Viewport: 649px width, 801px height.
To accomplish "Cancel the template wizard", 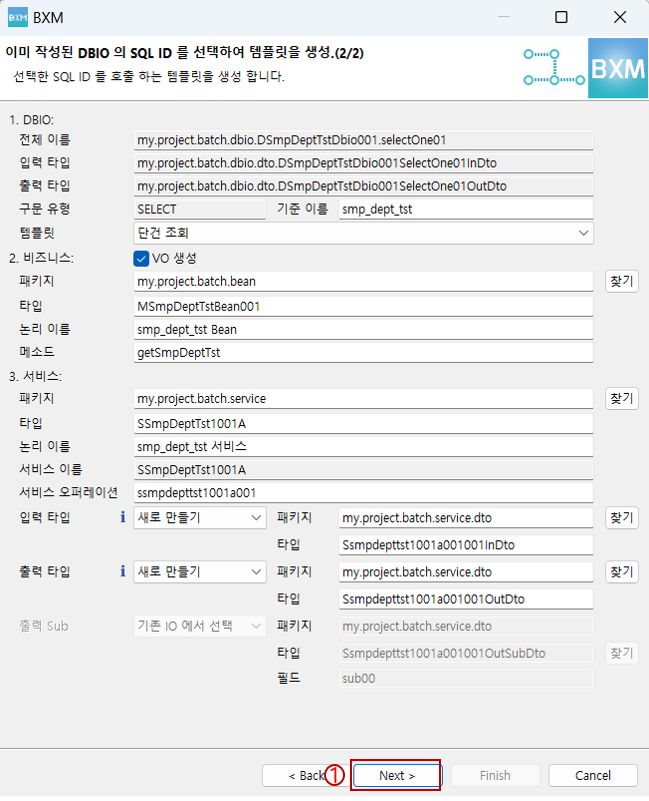I will pos(592,775).
